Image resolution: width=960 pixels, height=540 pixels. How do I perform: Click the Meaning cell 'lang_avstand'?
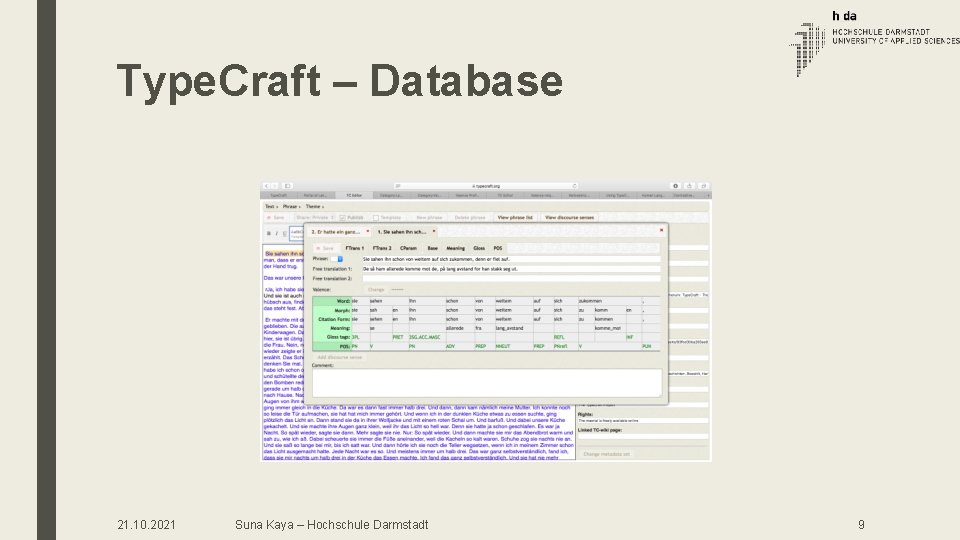[x=513, y=328]
